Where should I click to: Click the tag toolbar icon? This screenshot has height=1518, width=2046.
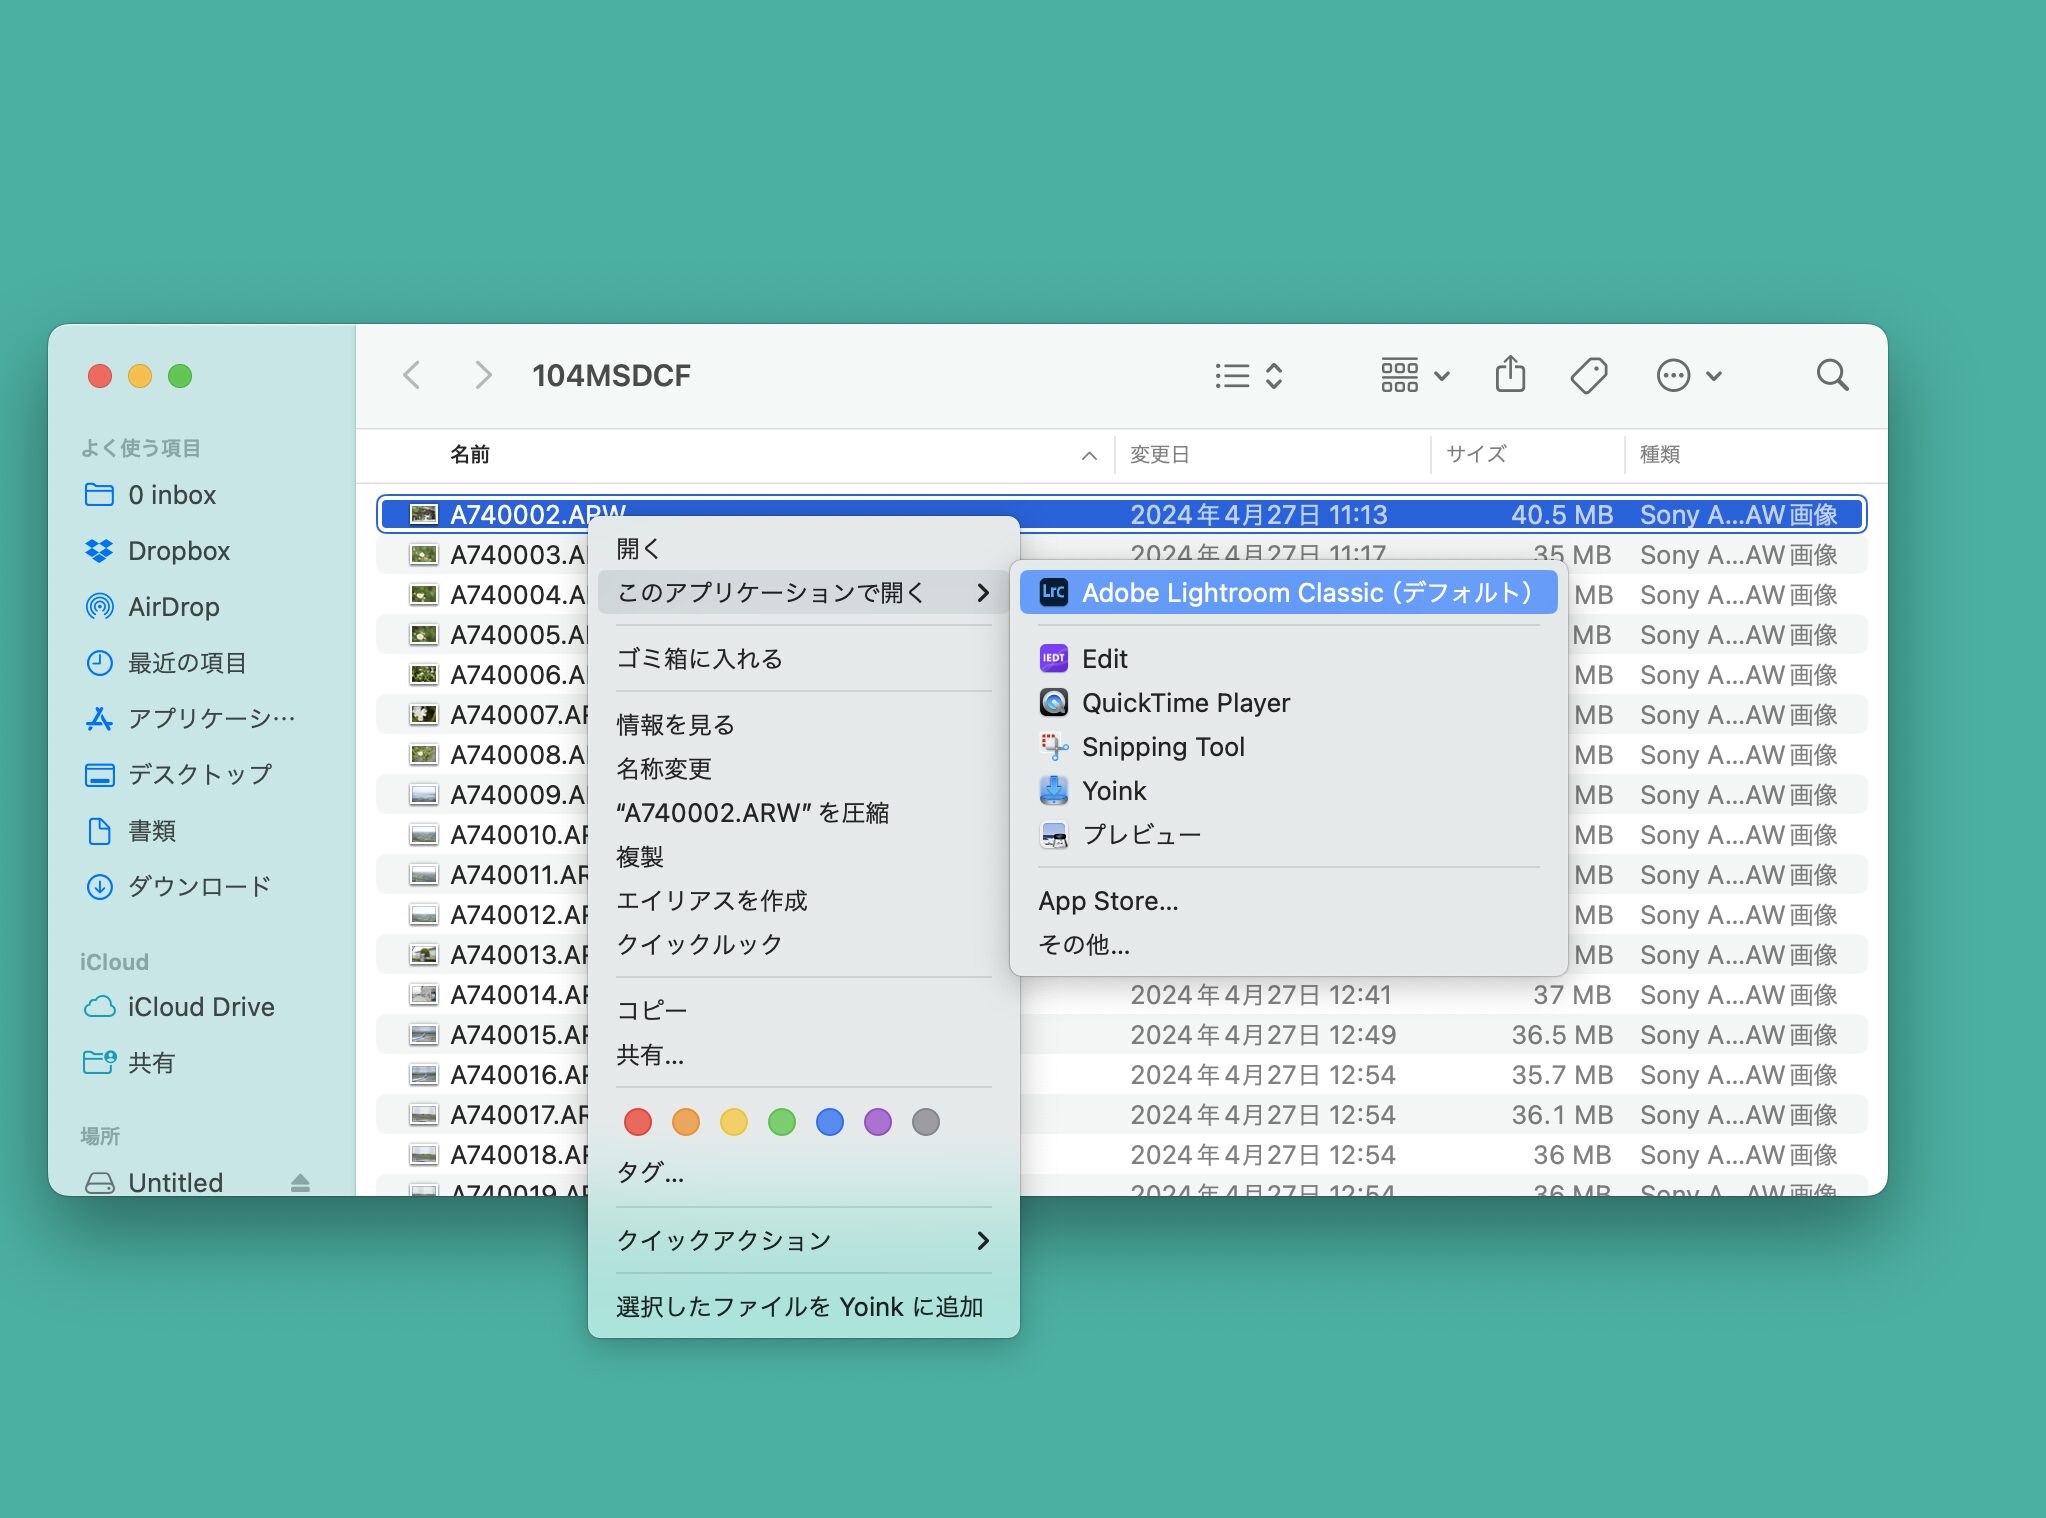1589,375
